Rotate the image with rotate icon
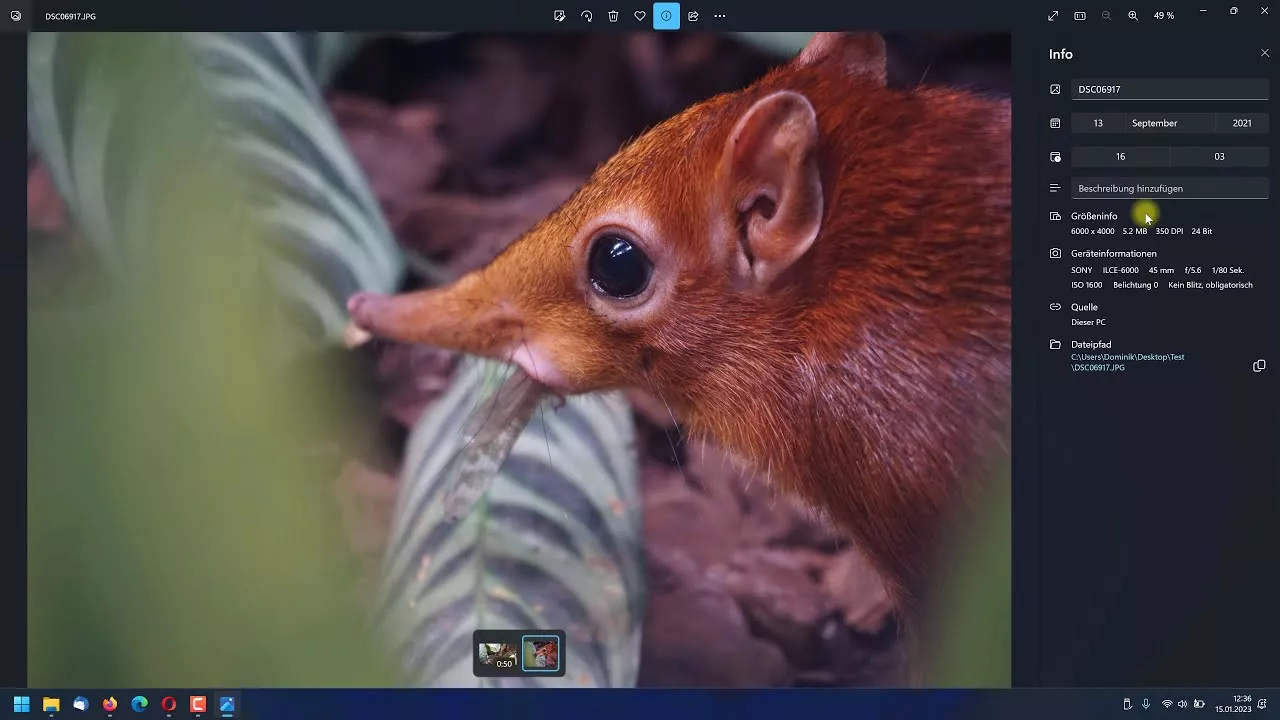1280x720 pixels. (x=587, y=16)
